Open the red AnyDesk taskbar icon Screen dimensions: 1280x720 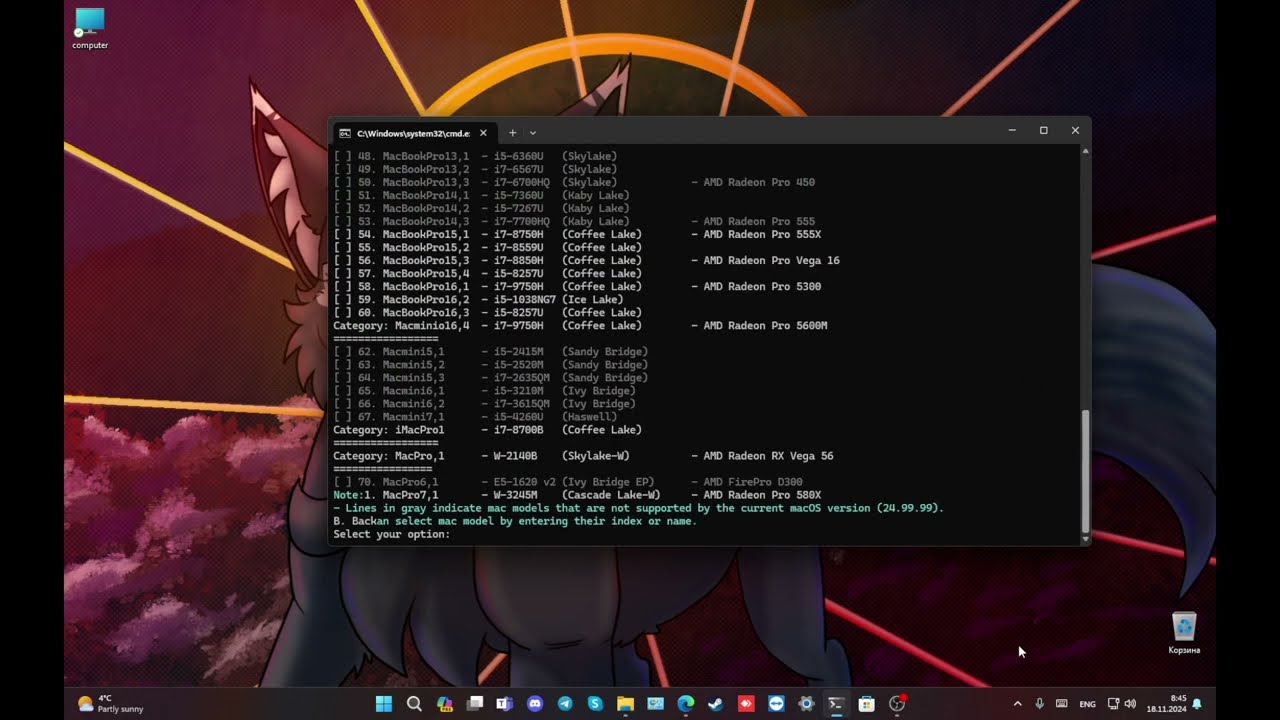pos(746,704)
